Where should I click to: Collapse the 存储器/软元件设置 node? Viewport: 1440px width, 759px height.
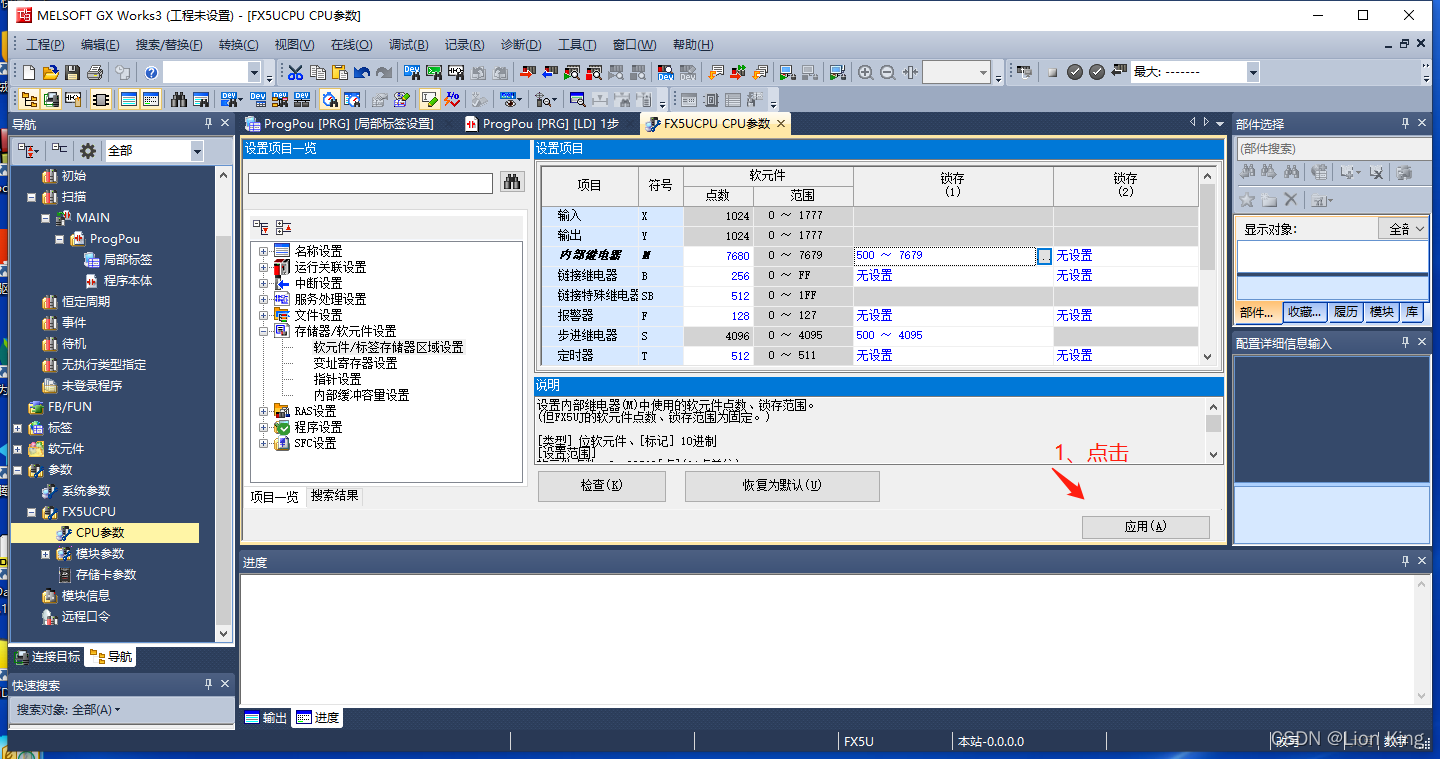pos(264,331)
